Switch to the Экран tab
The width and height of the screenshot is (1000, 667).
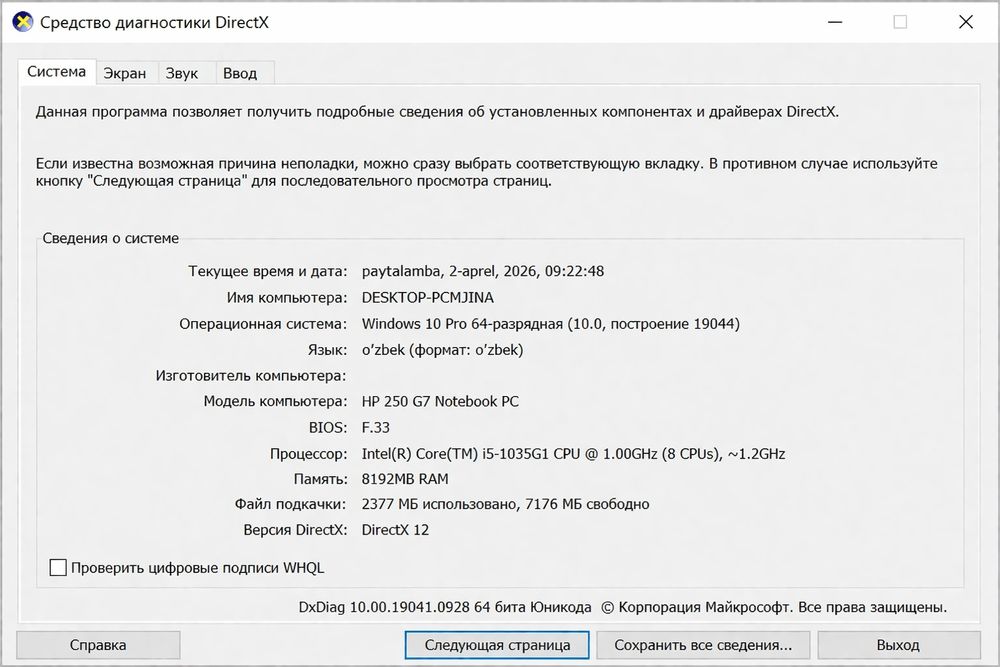(125, 73)
